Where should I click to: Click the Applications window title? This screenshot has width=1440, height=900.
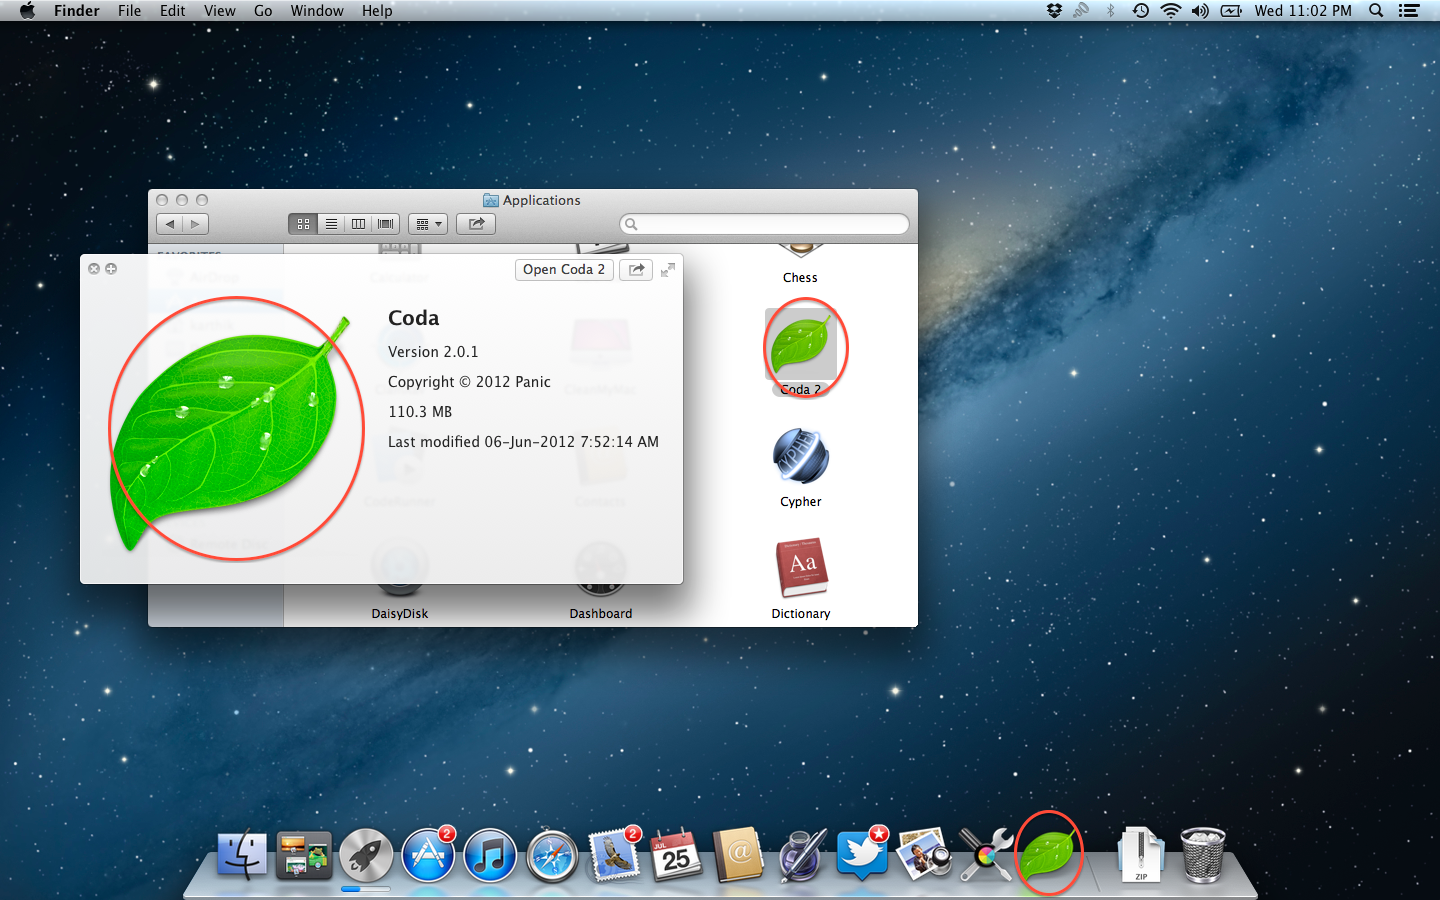541,200
